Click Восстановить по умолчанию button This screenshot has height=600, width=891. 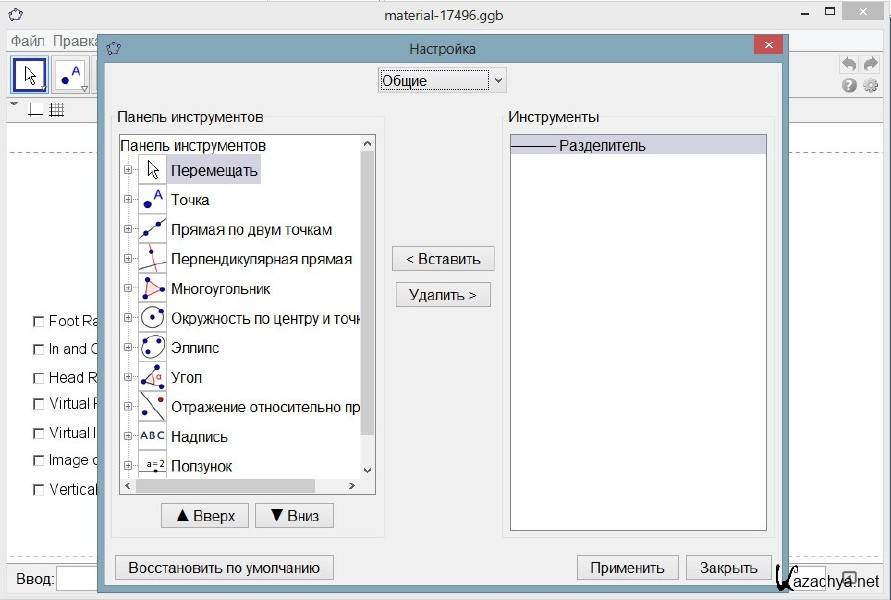tap(224, 567)
